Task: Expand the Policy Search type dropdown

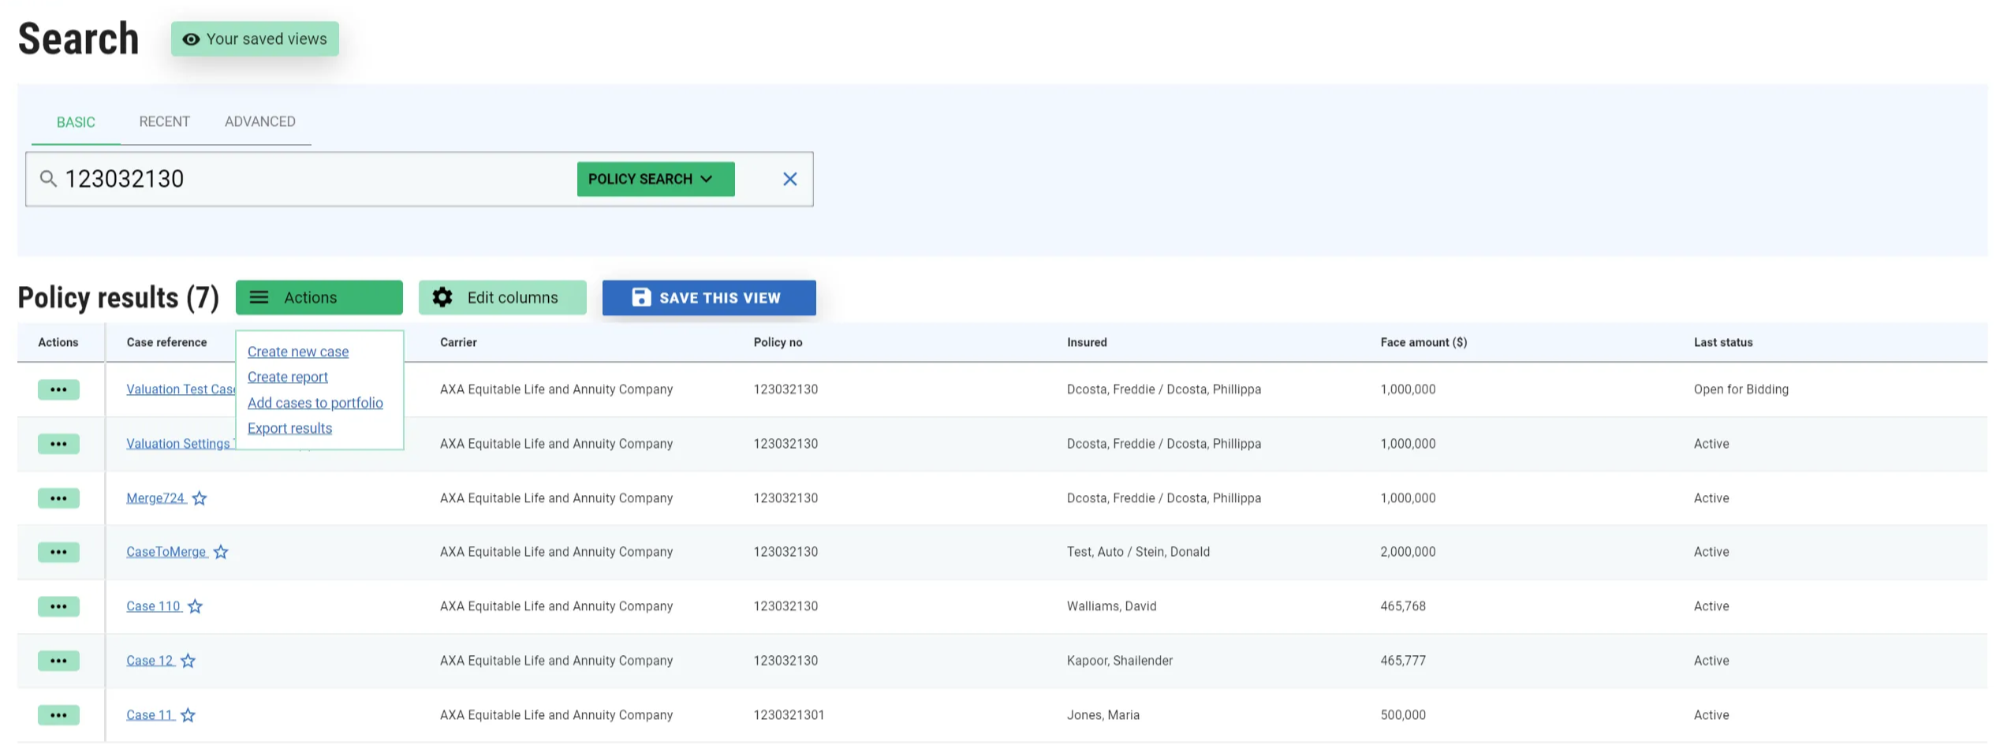Action: [x=655, y=179]
